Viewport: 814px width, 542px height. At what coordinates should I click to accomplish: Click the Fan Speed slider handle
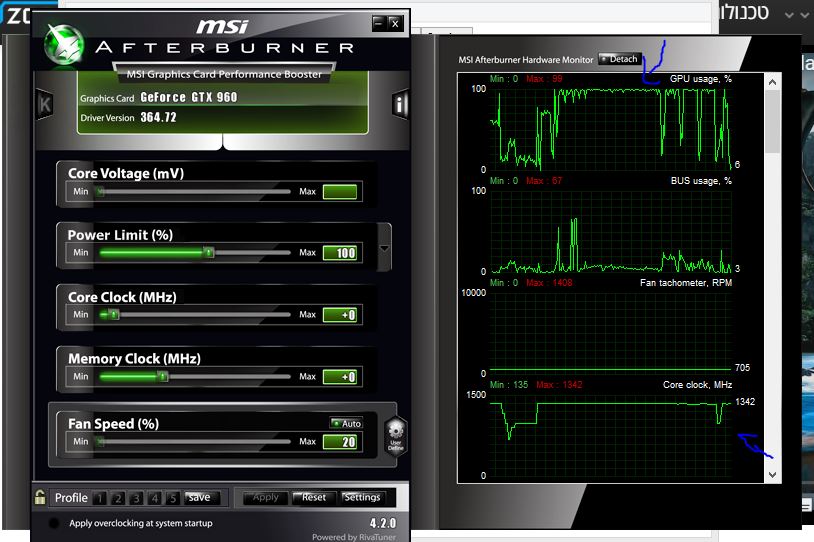click(101, 441)
